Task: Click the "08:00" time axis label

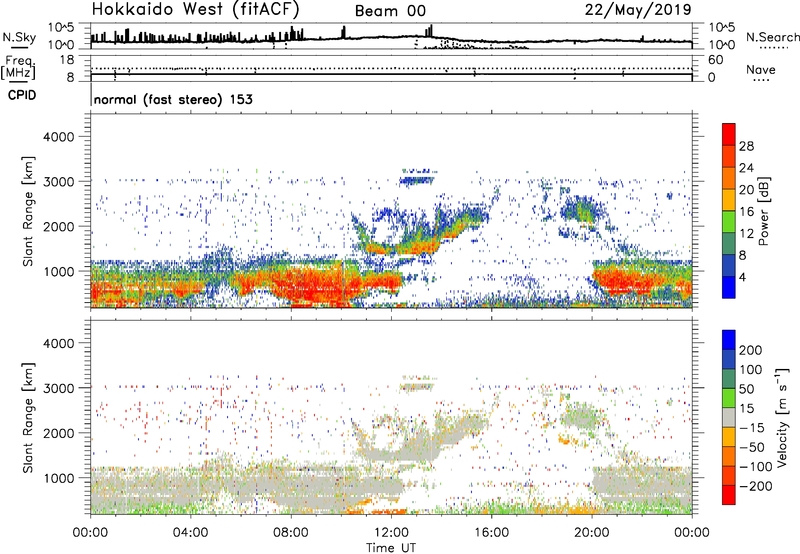Action: (290, 533)
